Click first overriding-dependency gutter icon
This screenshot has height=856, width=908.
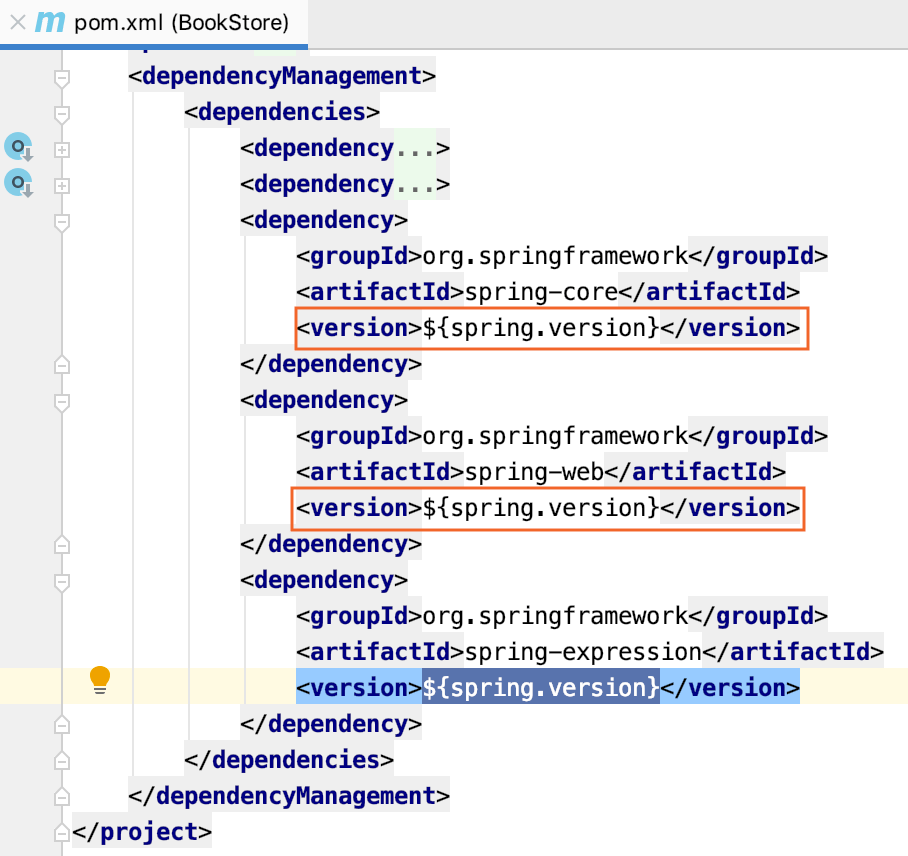click(19, 148)
